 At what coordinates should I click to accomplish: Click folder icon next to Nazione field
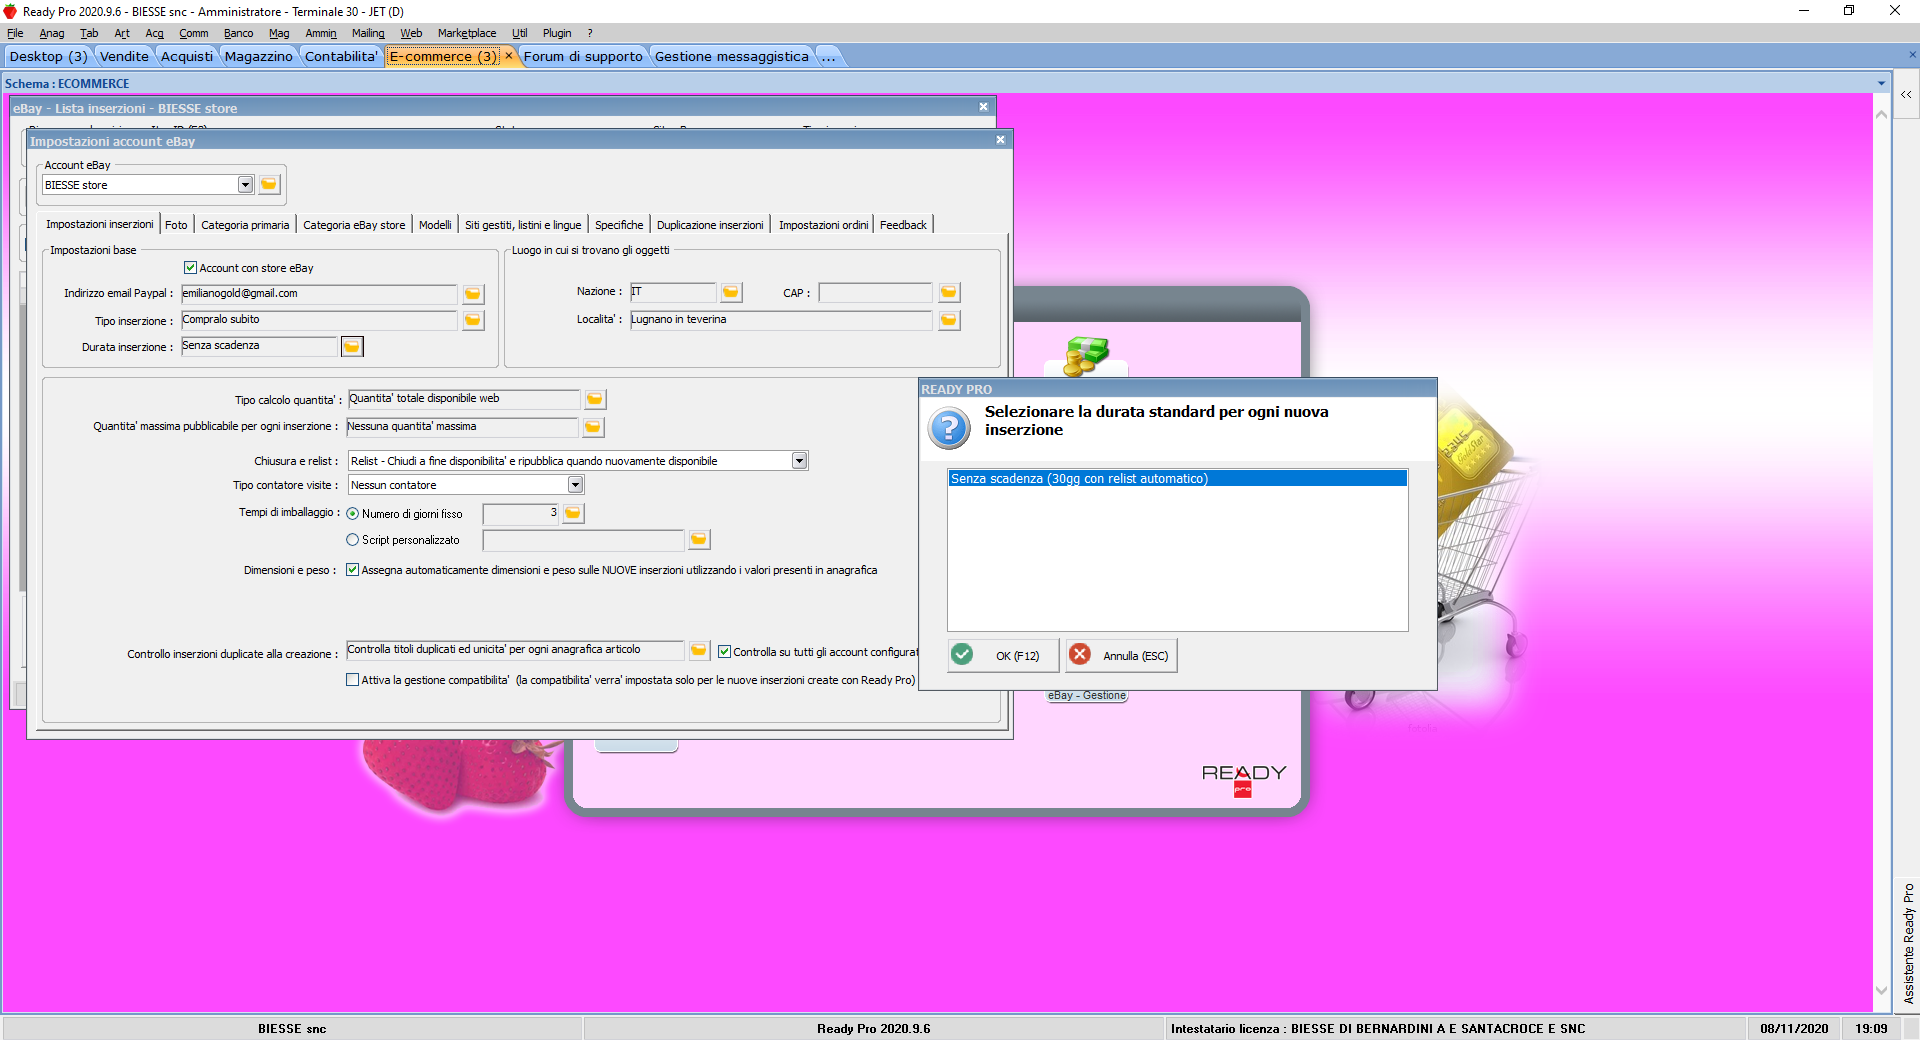click(731, 292)
